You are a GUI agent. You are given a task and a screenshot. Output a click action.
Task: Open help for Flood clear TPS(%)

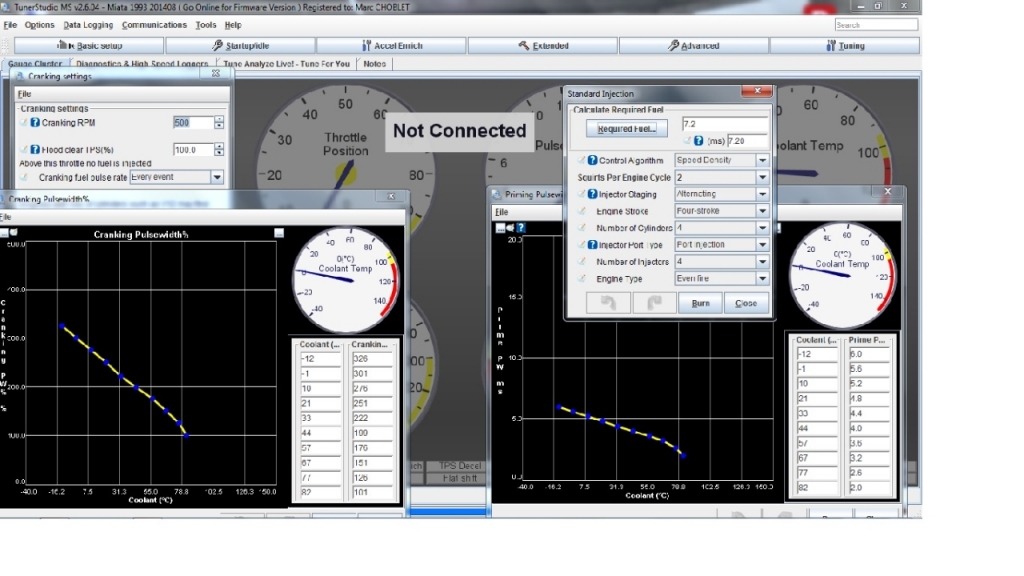coord(35,150)
